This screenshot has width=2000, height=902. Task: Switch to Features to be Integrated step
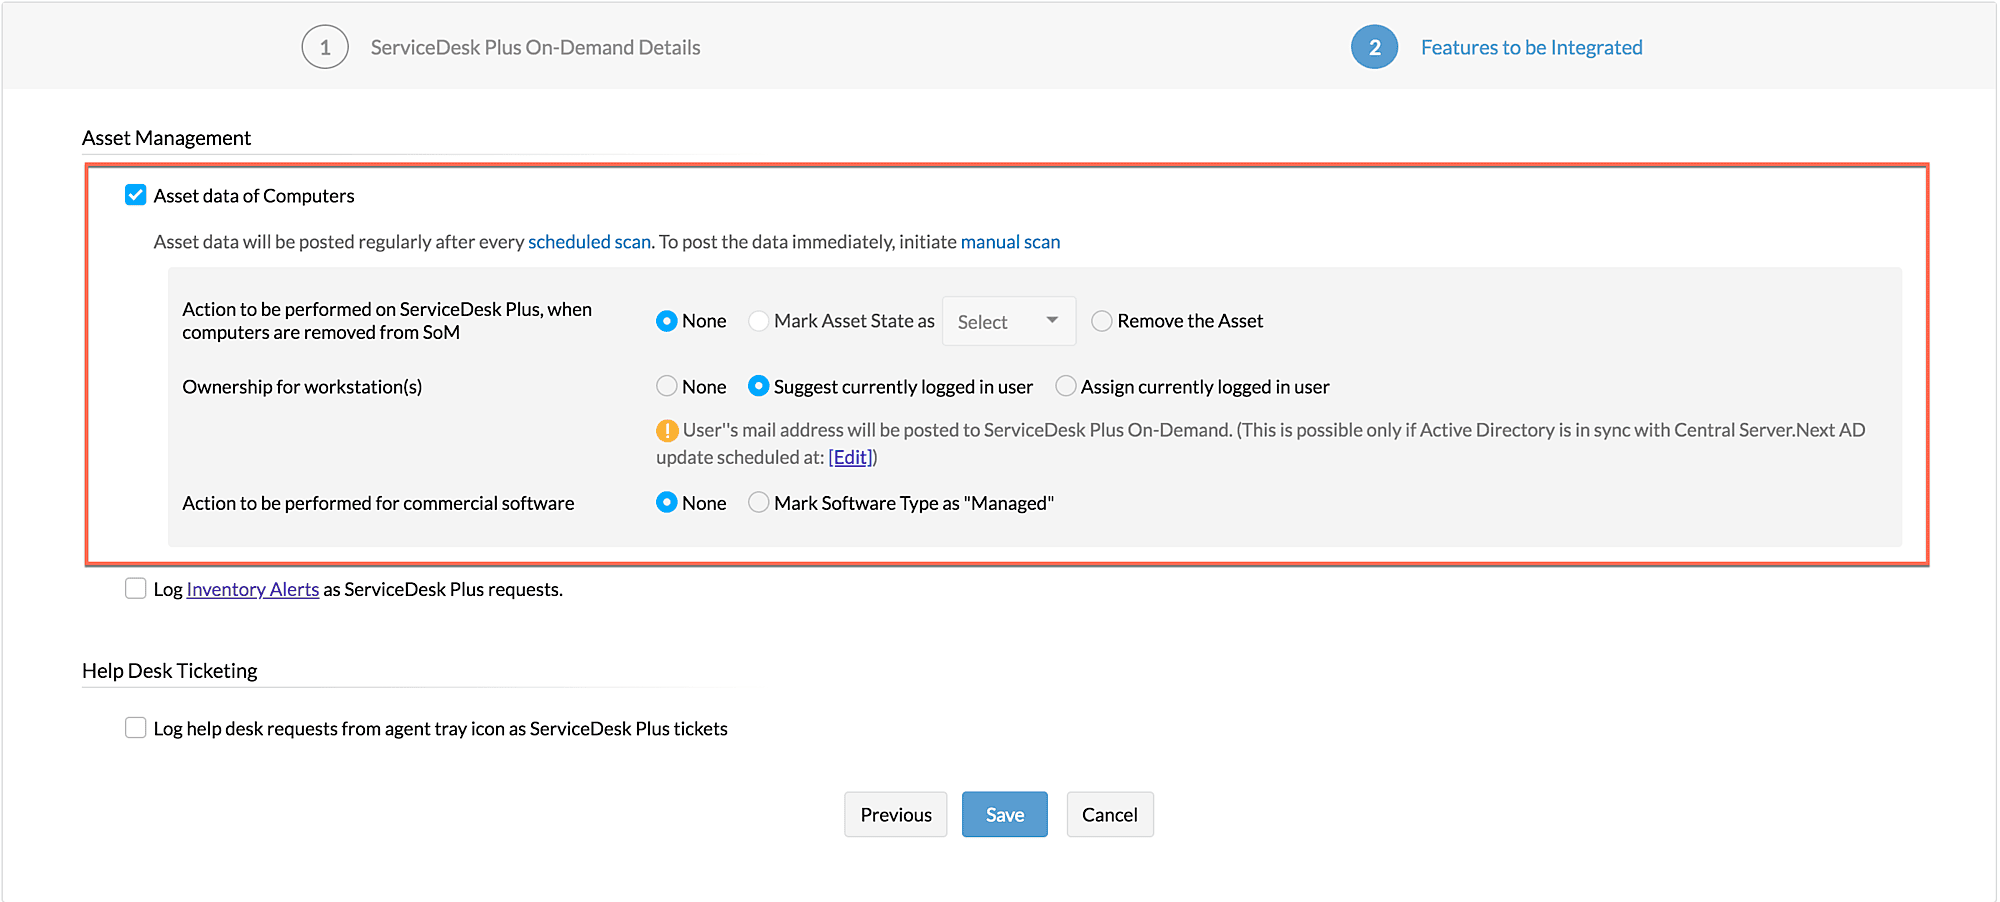coord(1531,47)
